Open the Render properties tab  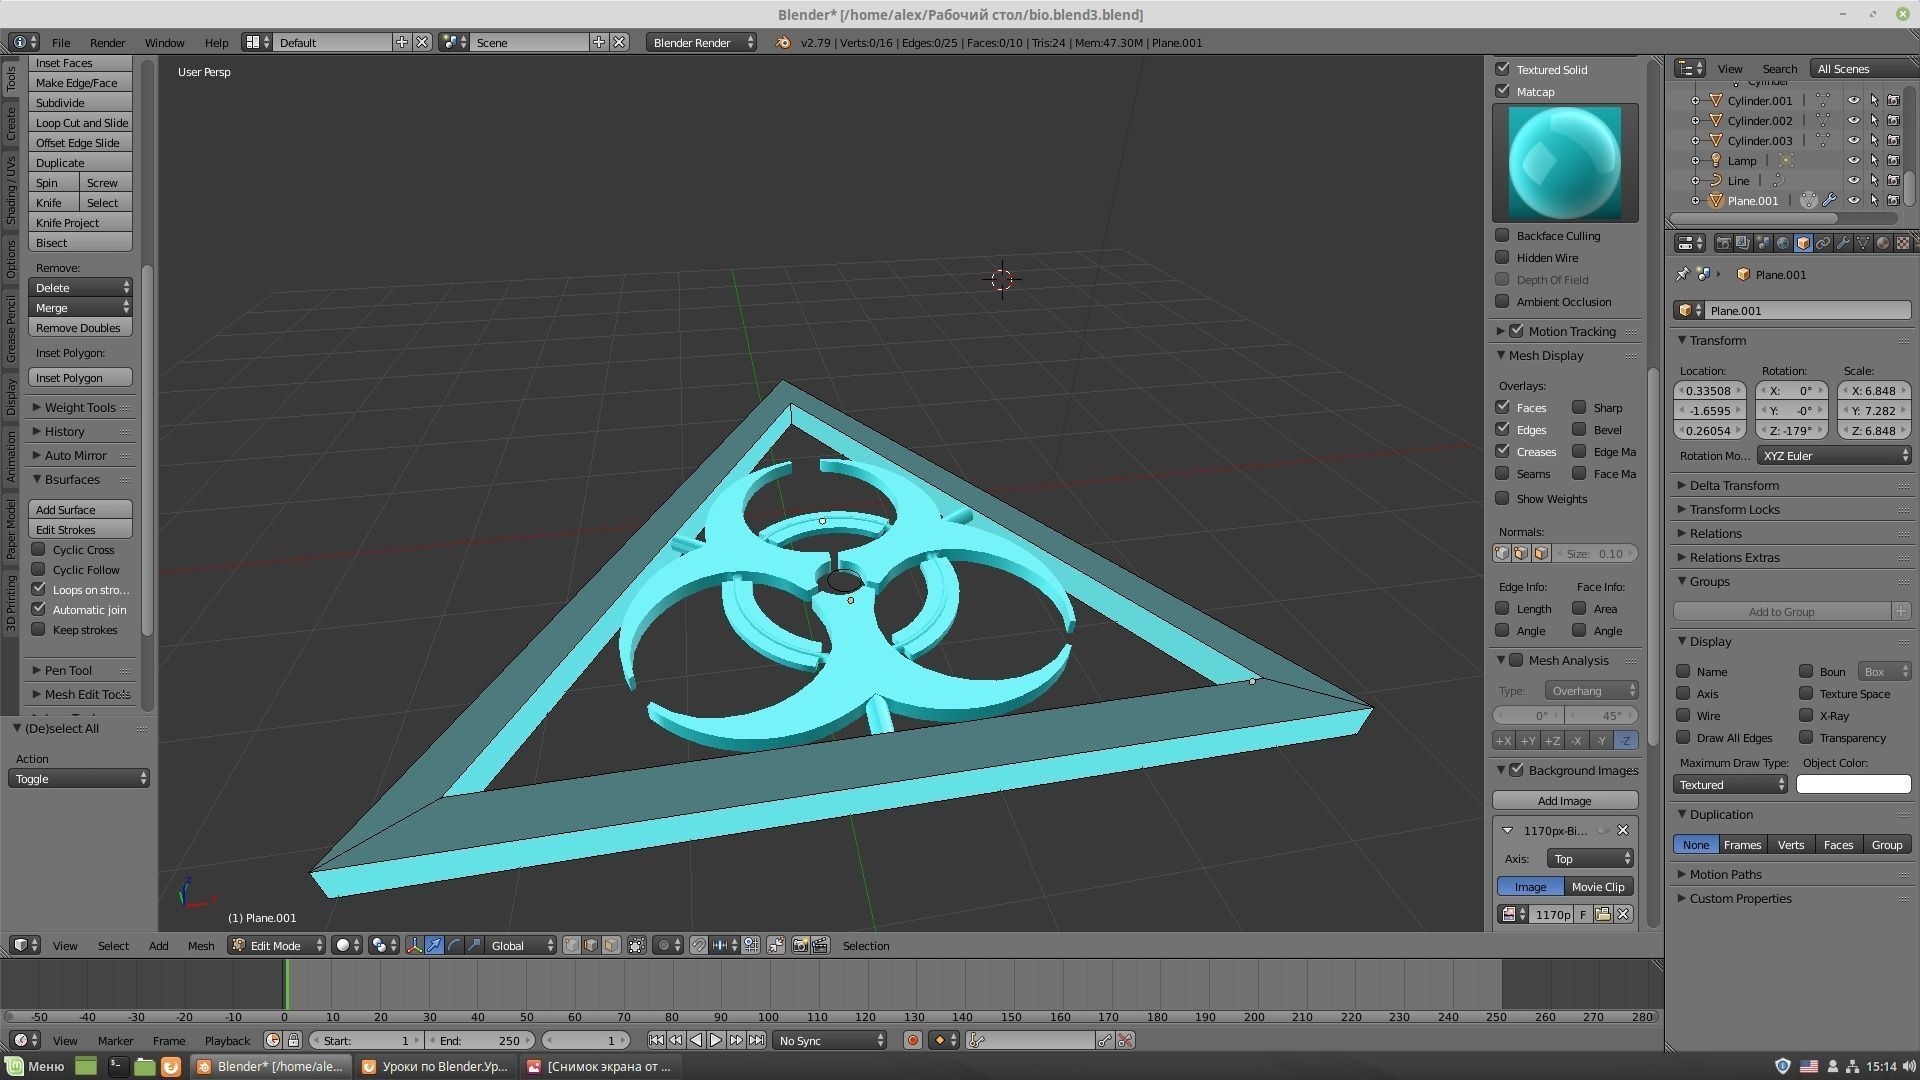(1724, 243)
